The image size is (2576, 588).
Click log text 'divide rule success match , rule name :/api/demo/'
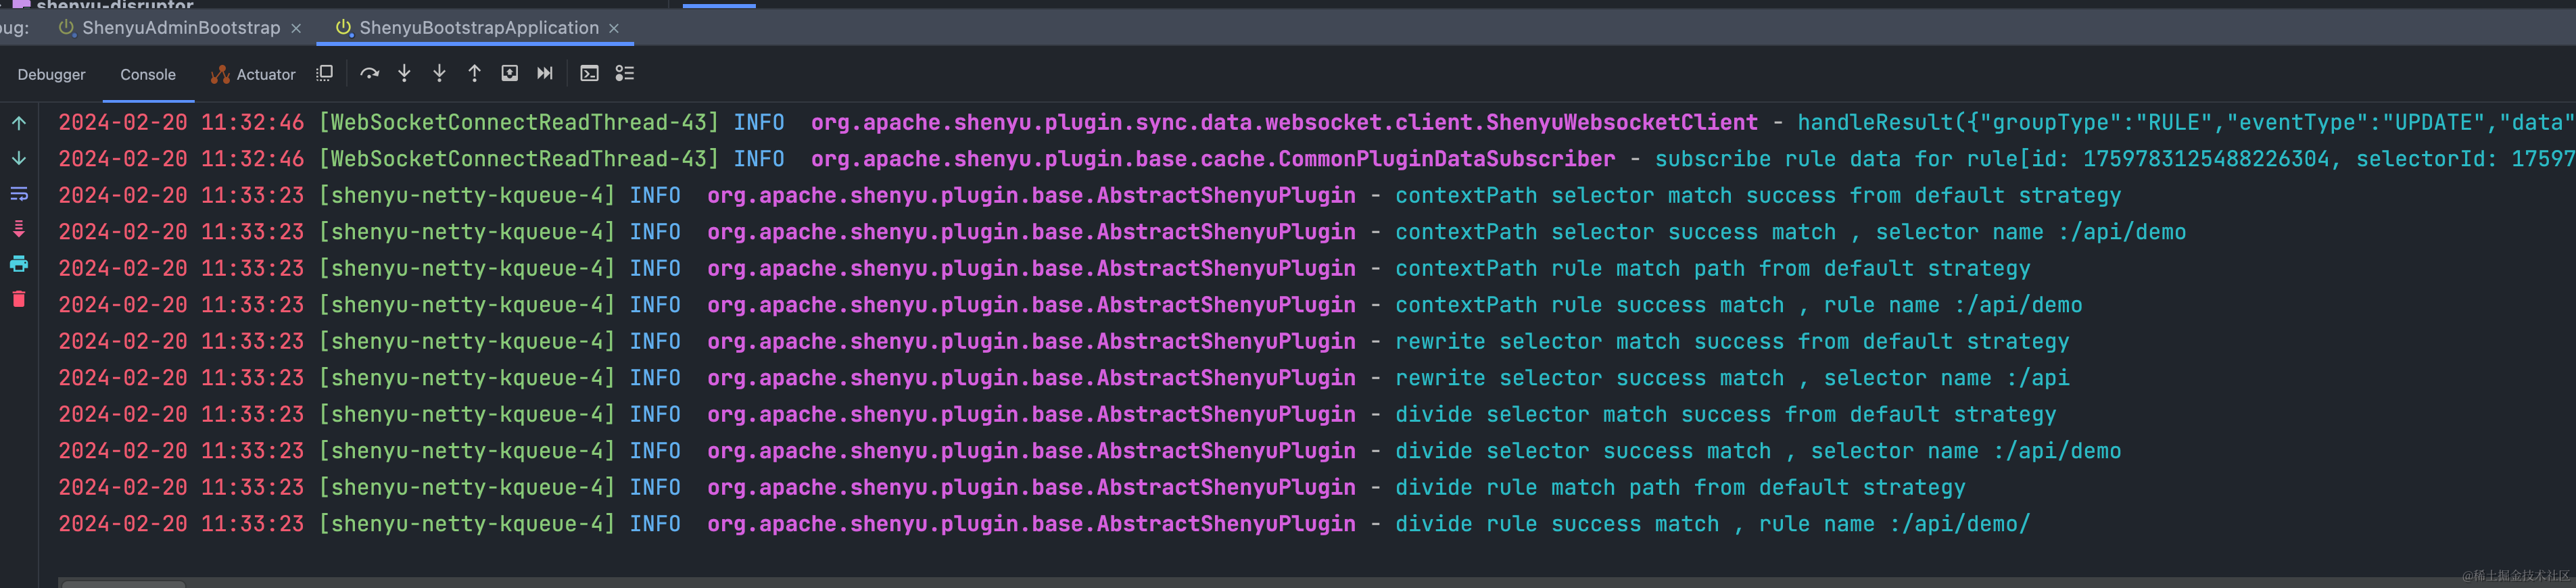tap(1713, 524)
